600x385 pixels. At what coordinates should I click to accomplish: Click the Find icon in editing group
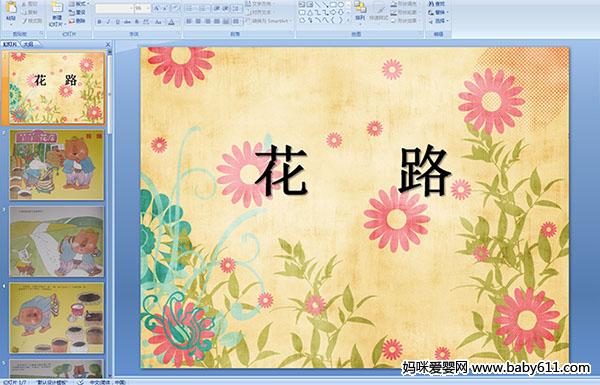[437, 4]
